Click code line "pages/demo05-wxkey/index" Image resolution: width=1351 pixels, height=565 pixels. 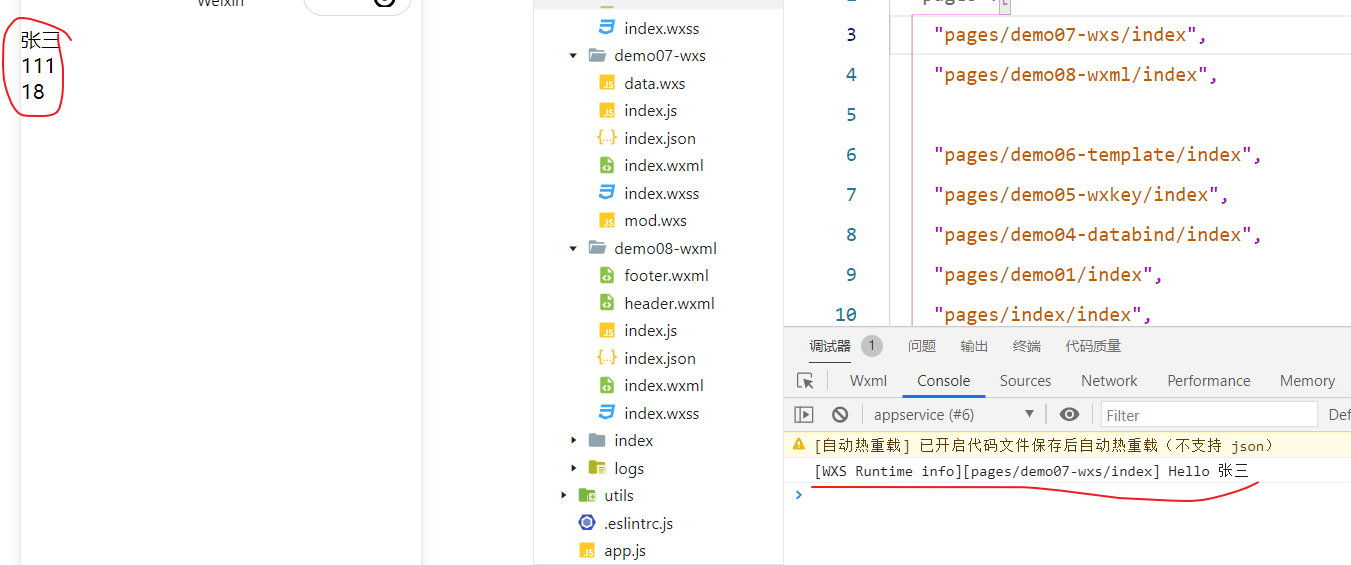pyautogui.click(x=1081, y=195)
